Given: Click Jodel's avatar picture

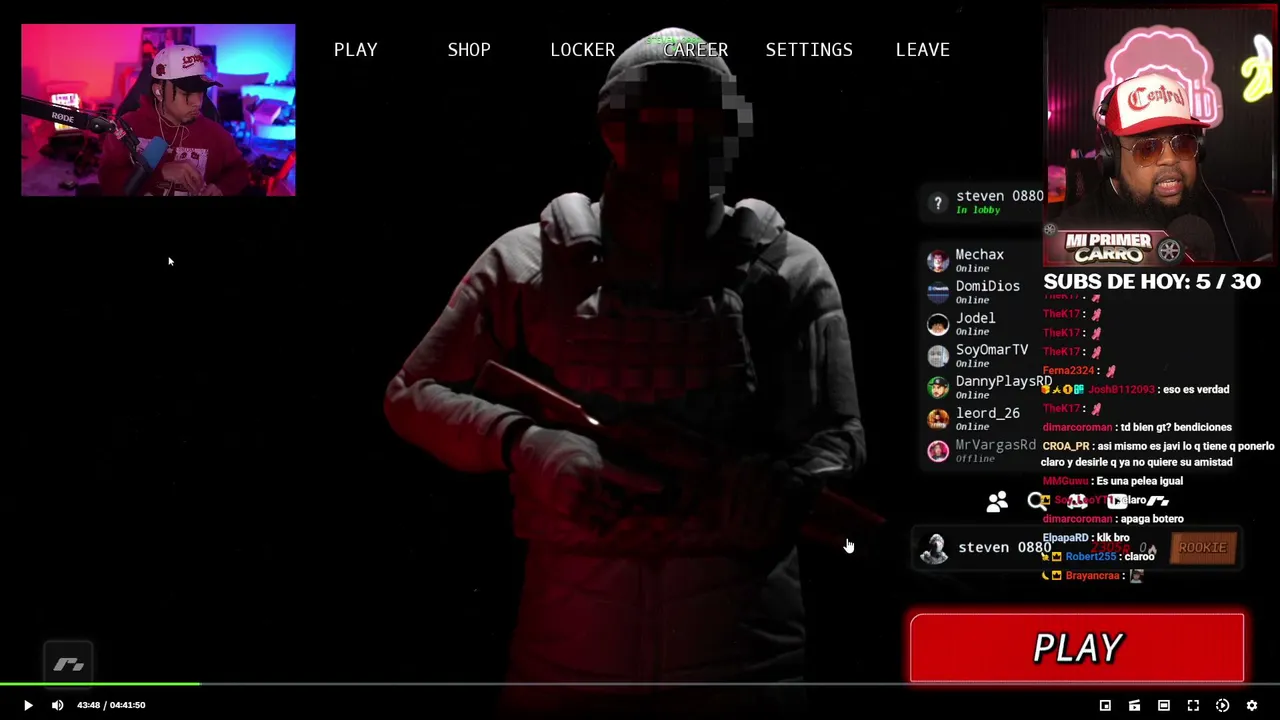Looking at the screenshot, I should [938, 324].
